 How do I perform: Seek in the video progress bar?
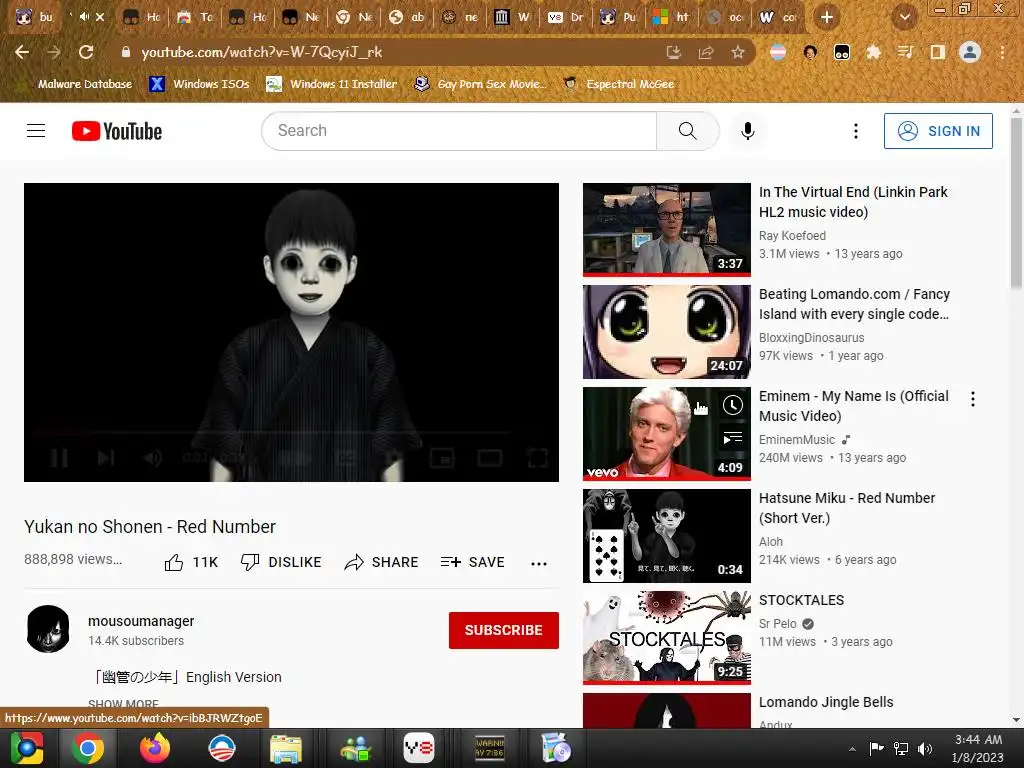(x=291, y=432)
